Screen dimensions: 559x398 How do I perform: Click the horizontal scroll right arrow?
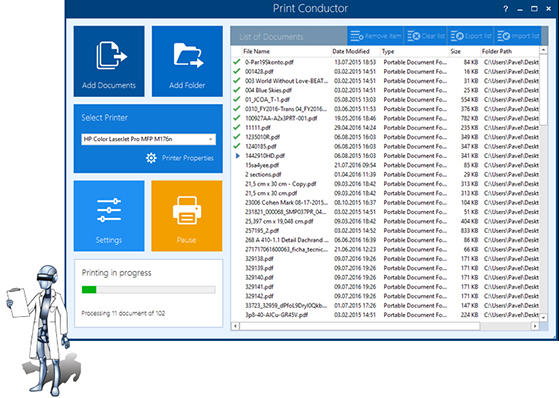pyautogui.click(x=535, y=326)
